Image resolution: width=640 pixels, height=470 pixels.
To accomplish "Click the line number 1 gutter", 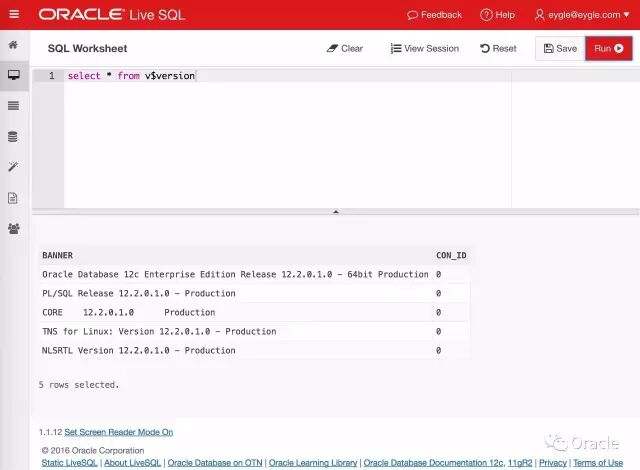I will click(x=52, y=76).
